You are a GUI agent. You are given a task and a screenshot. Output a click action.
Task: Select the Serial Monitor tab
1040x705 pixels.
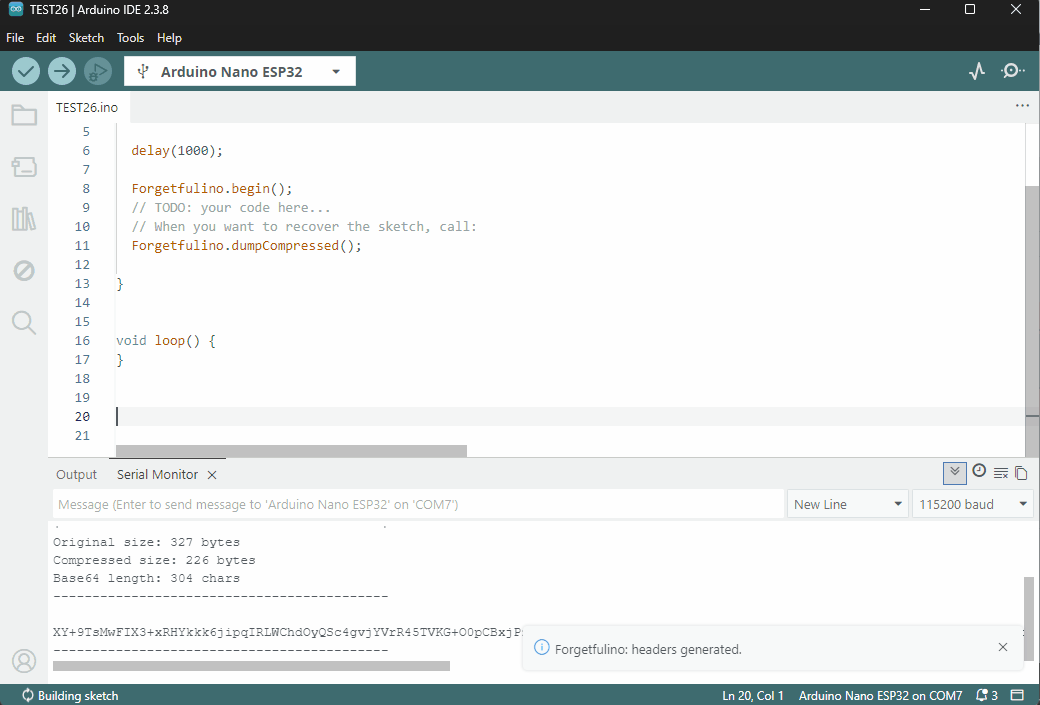click(x=157, y=475)
